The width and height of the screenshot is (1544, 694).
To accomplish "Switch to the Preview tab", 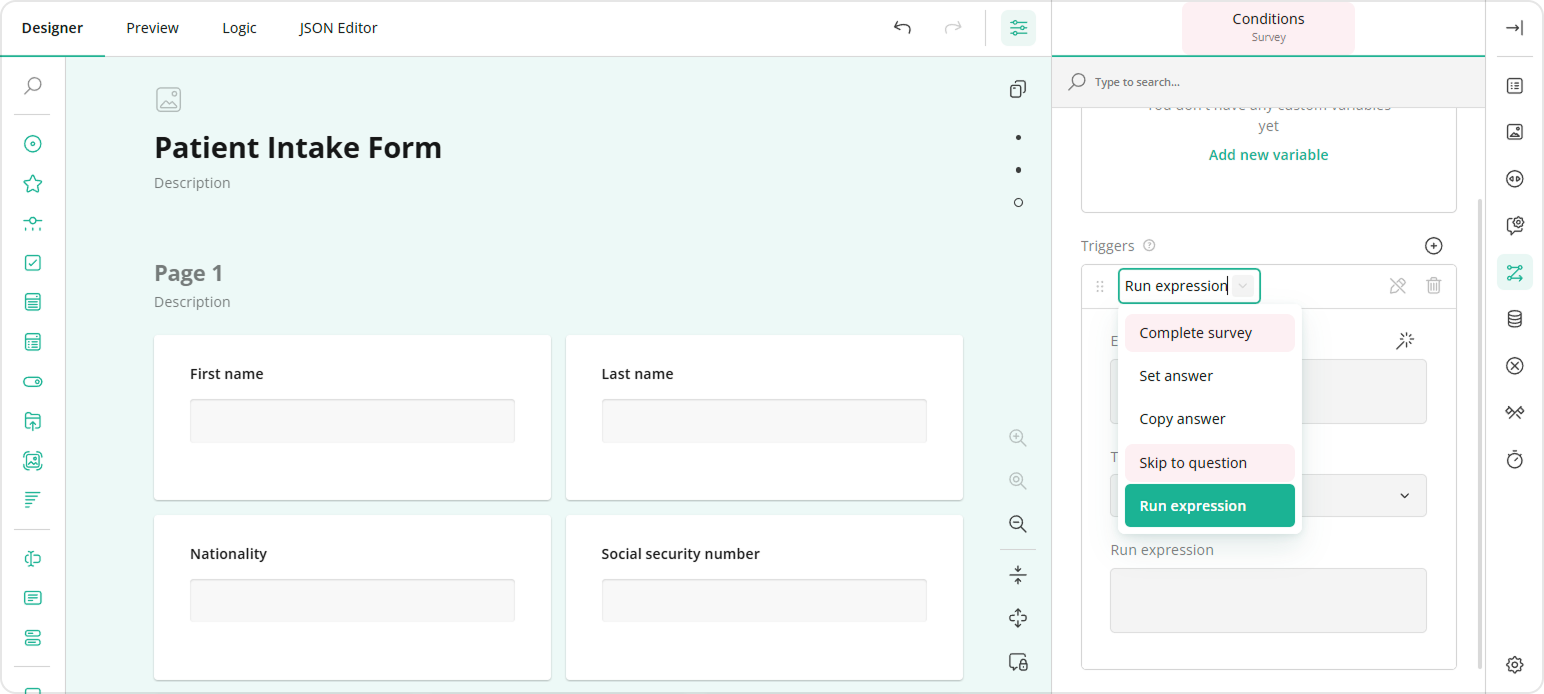I will [x=152, y=27].
